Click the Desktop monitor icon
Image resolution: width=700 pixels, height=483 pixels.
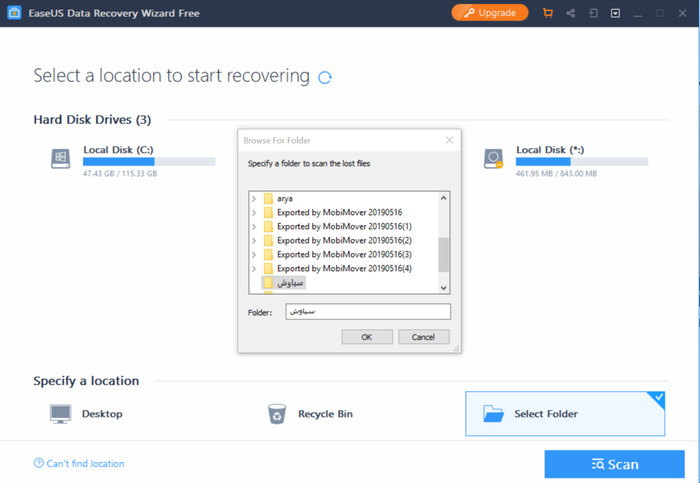(60, 414)
